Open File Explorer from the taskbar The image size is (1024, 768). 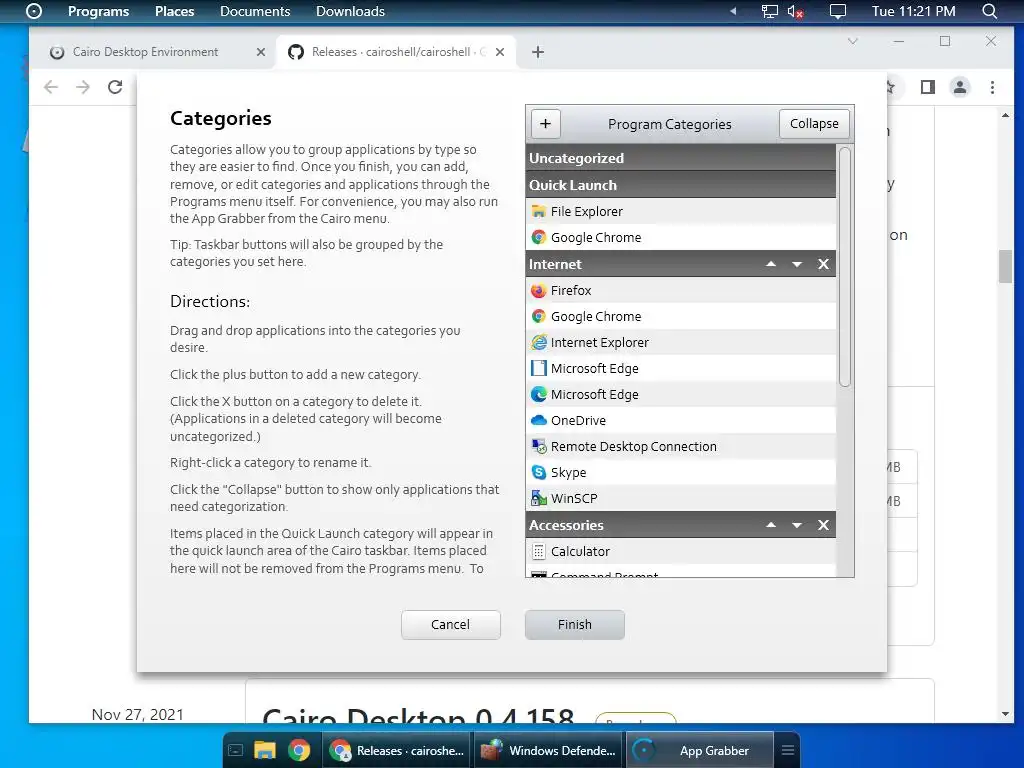tap(264, 750)
